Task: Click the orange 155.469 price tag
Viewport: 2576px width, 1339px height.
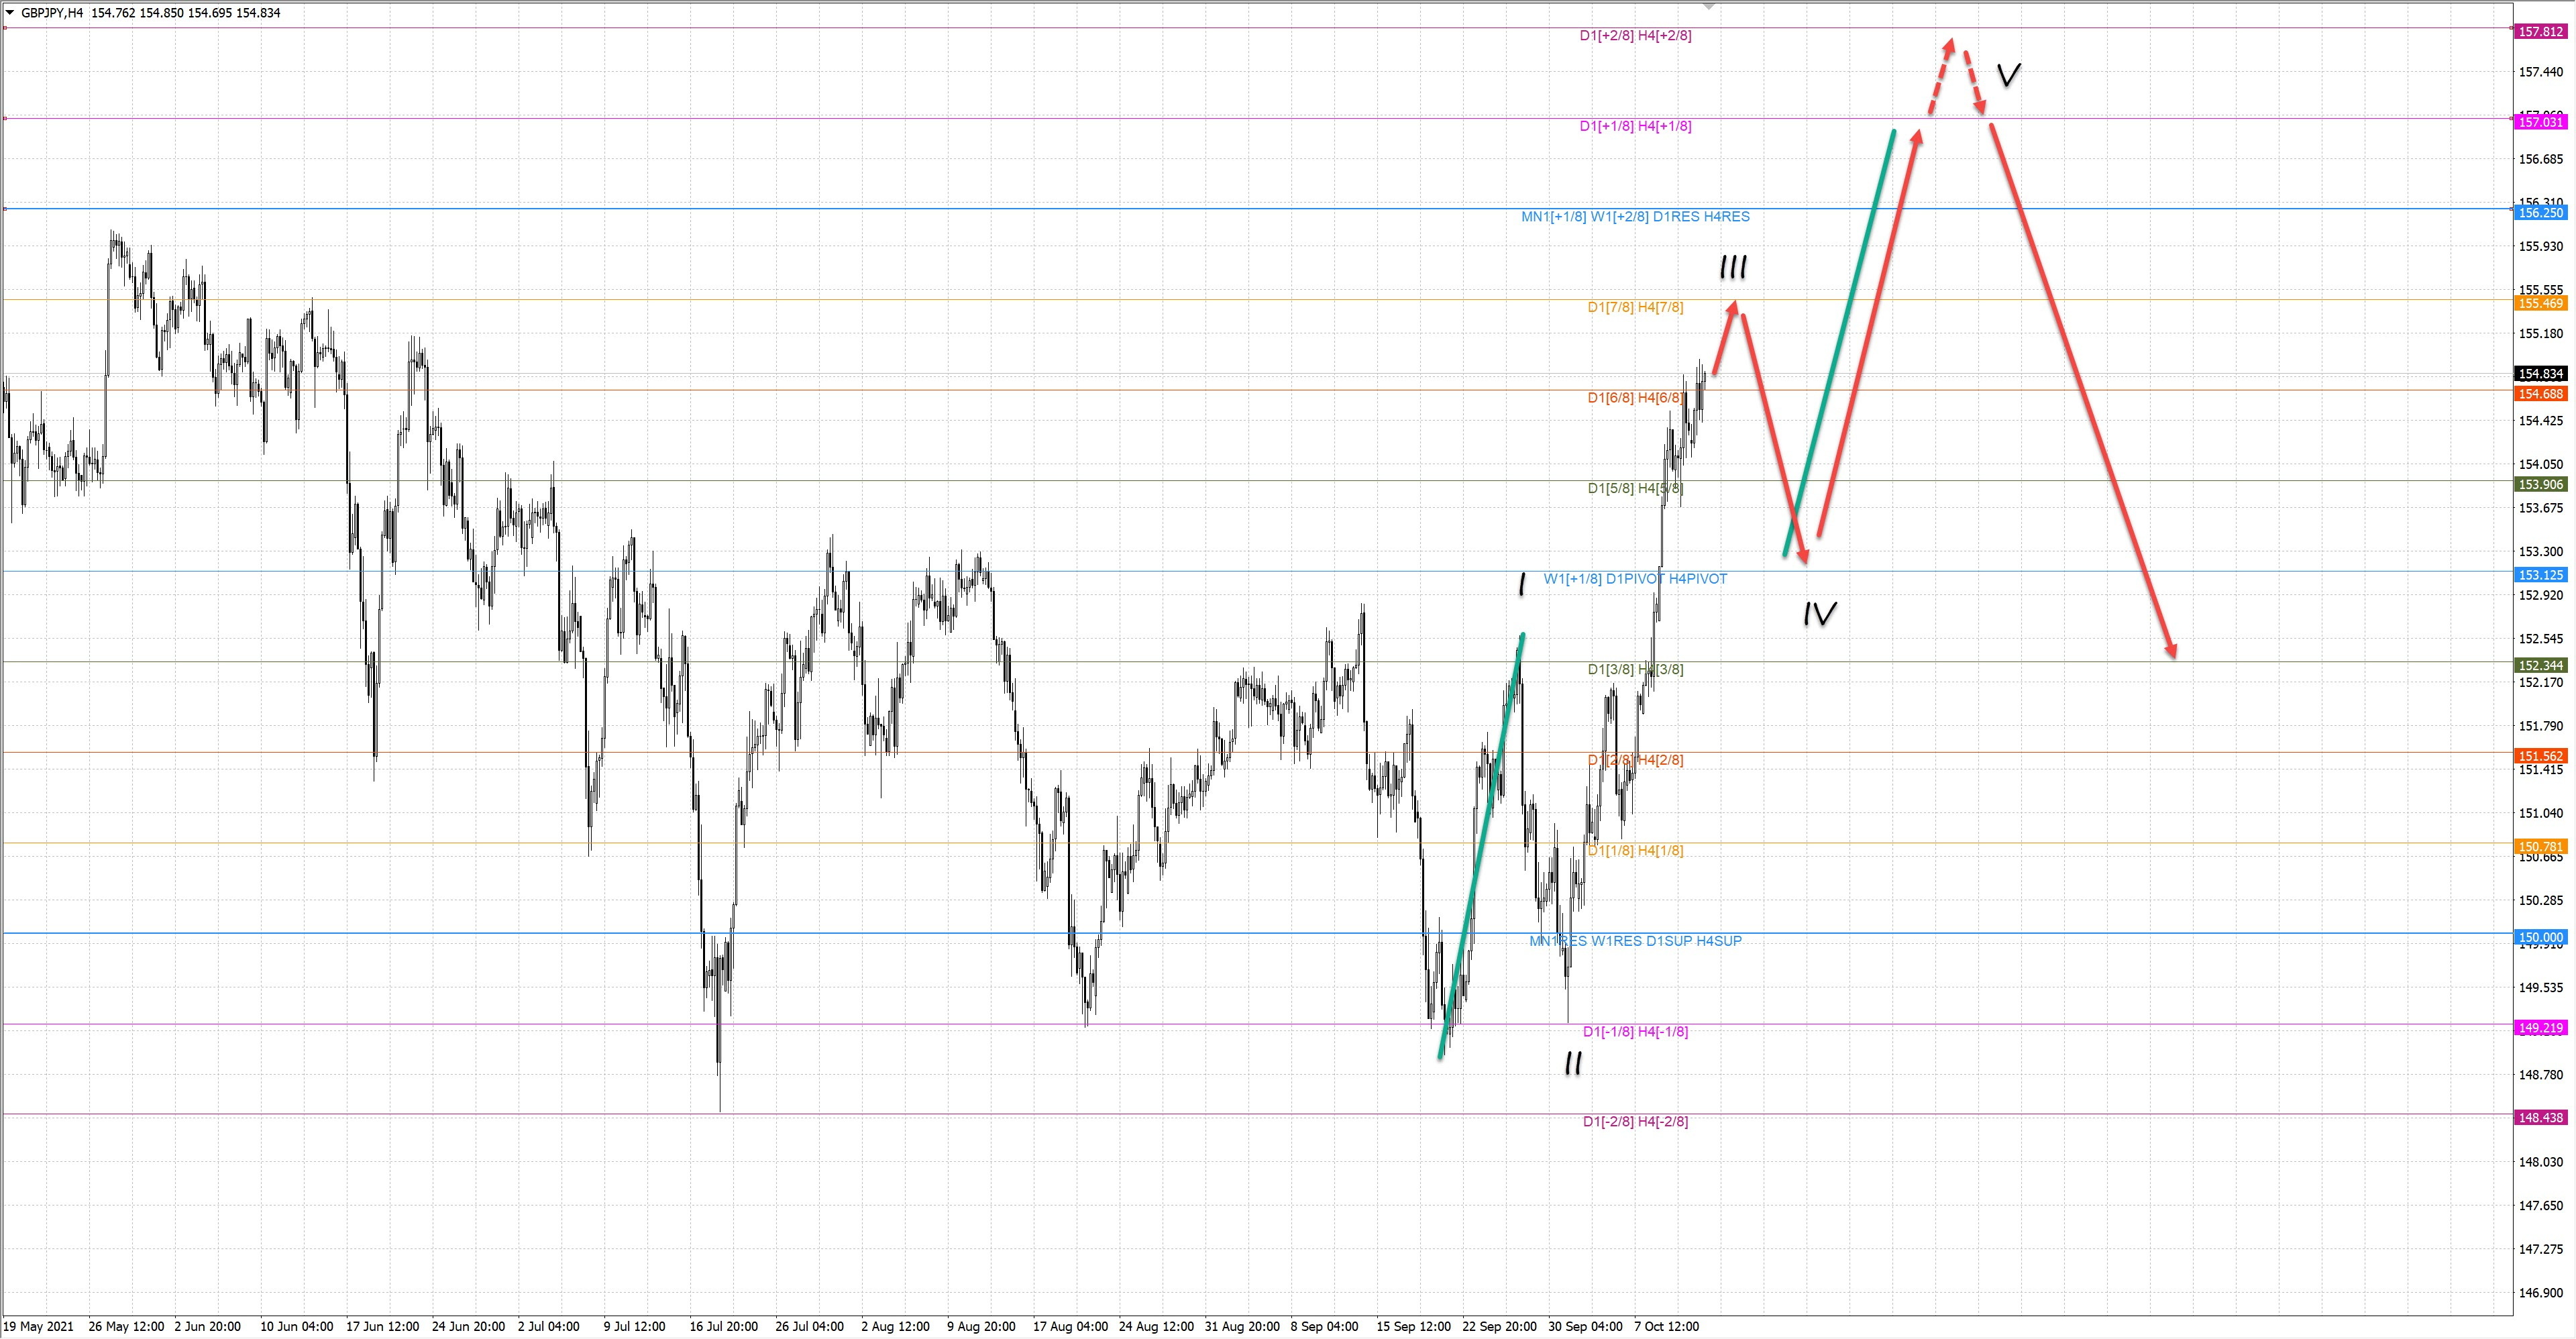Action: [x=2541, y=303]
